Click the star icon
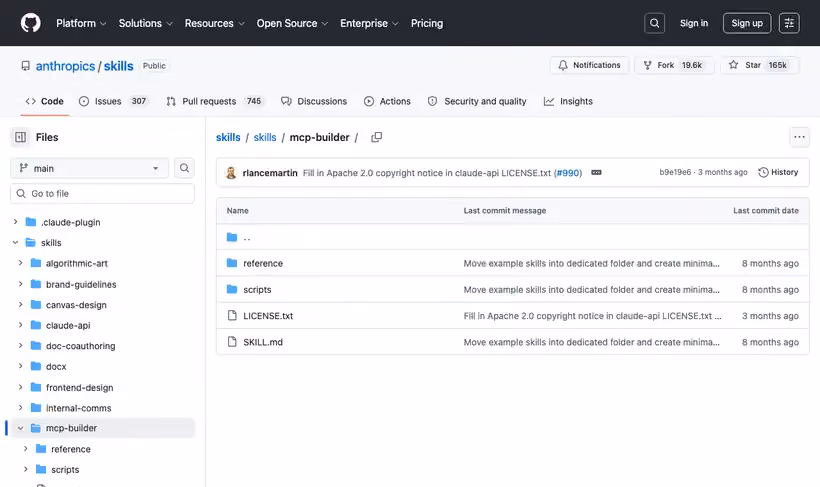 click(734, 65)
